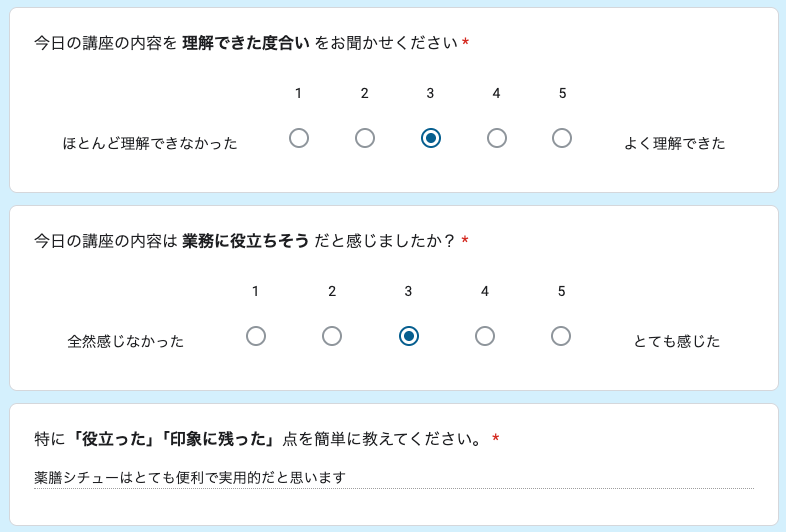Click the とても感じた scale label
Image resolution: width=786 pixels, height=532 pixels.
677,341
